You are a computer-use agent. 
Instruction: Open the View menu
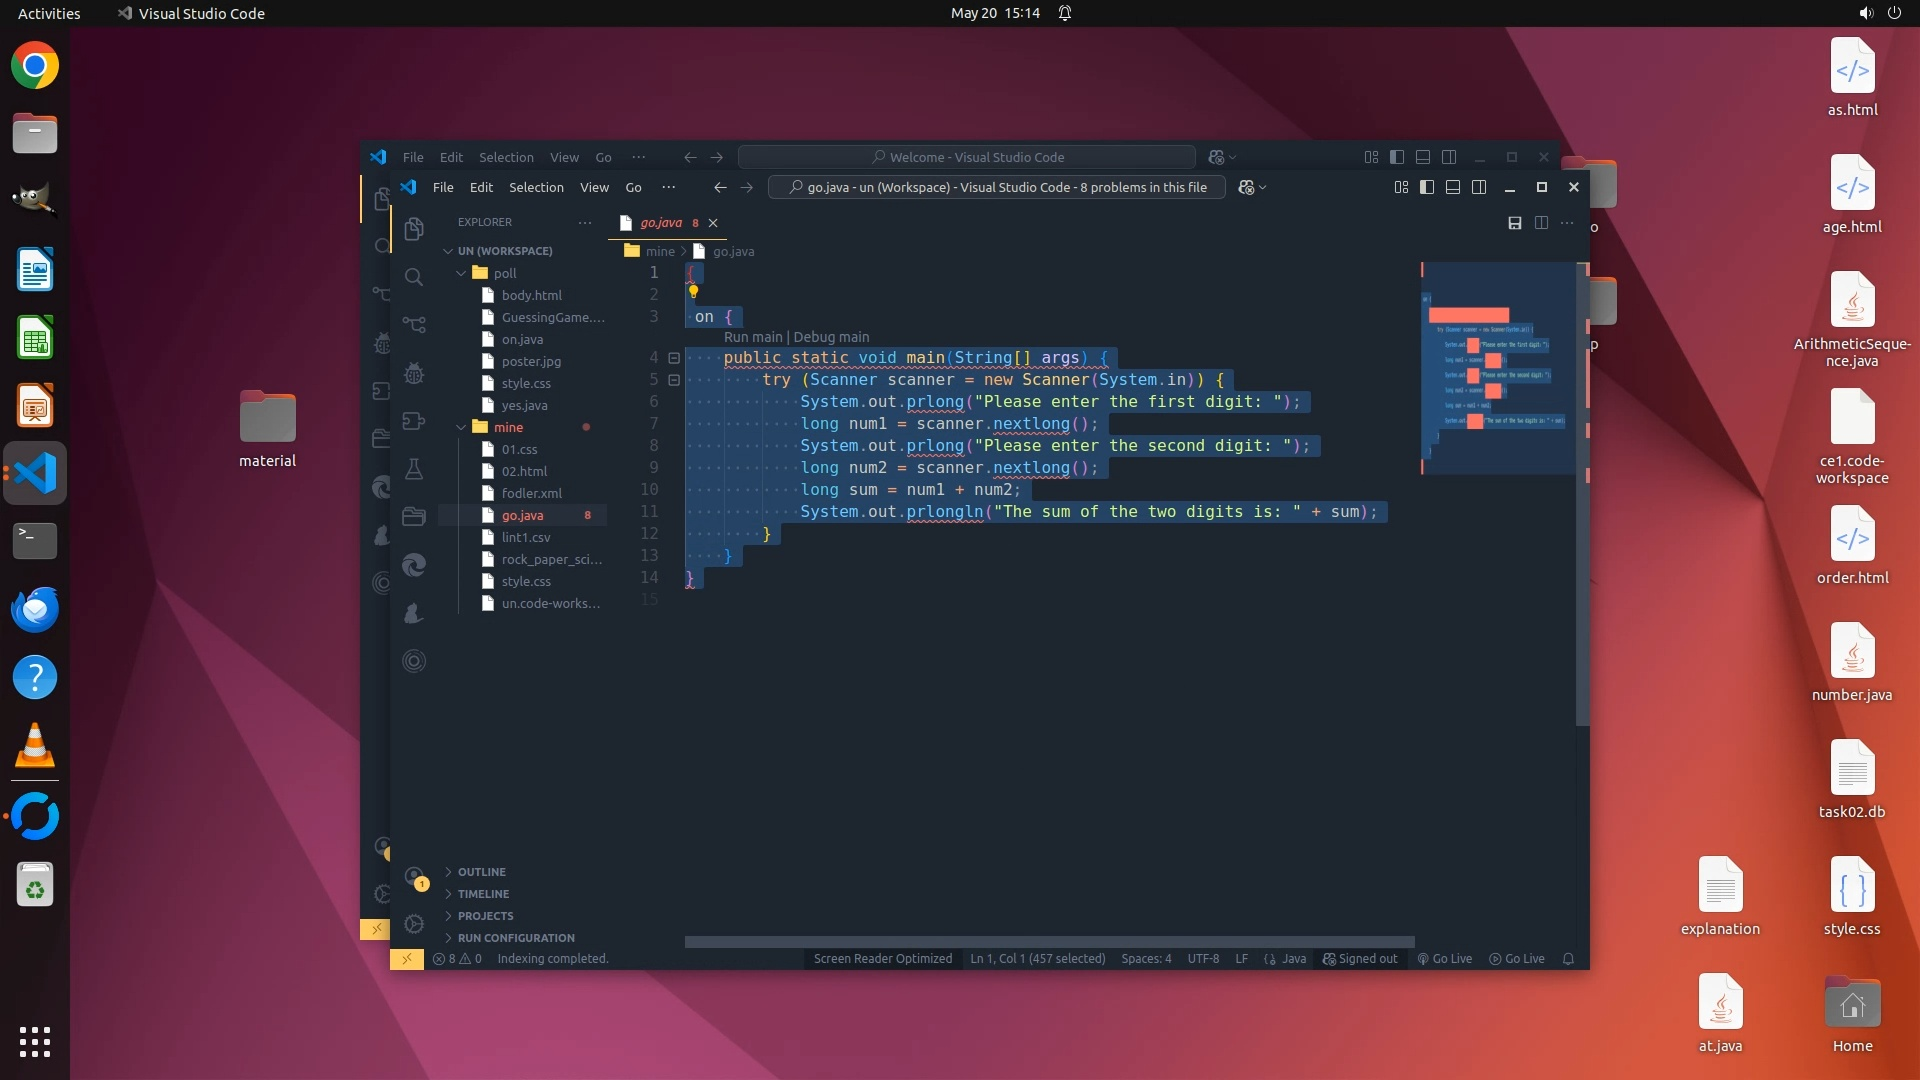594,187
